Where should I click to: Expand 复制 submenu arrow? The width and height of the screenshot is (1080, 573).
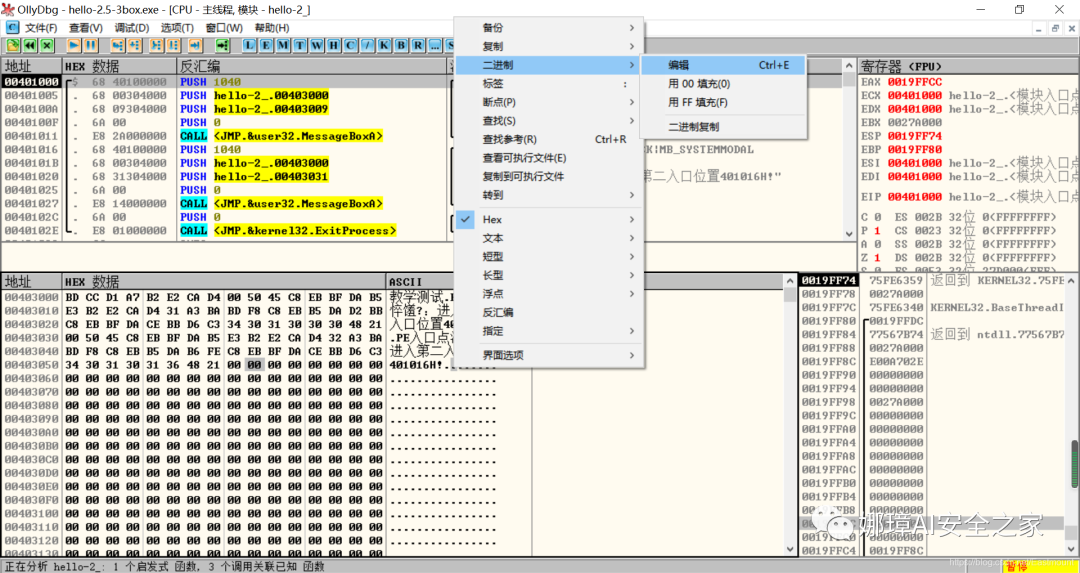click(632, 46)
